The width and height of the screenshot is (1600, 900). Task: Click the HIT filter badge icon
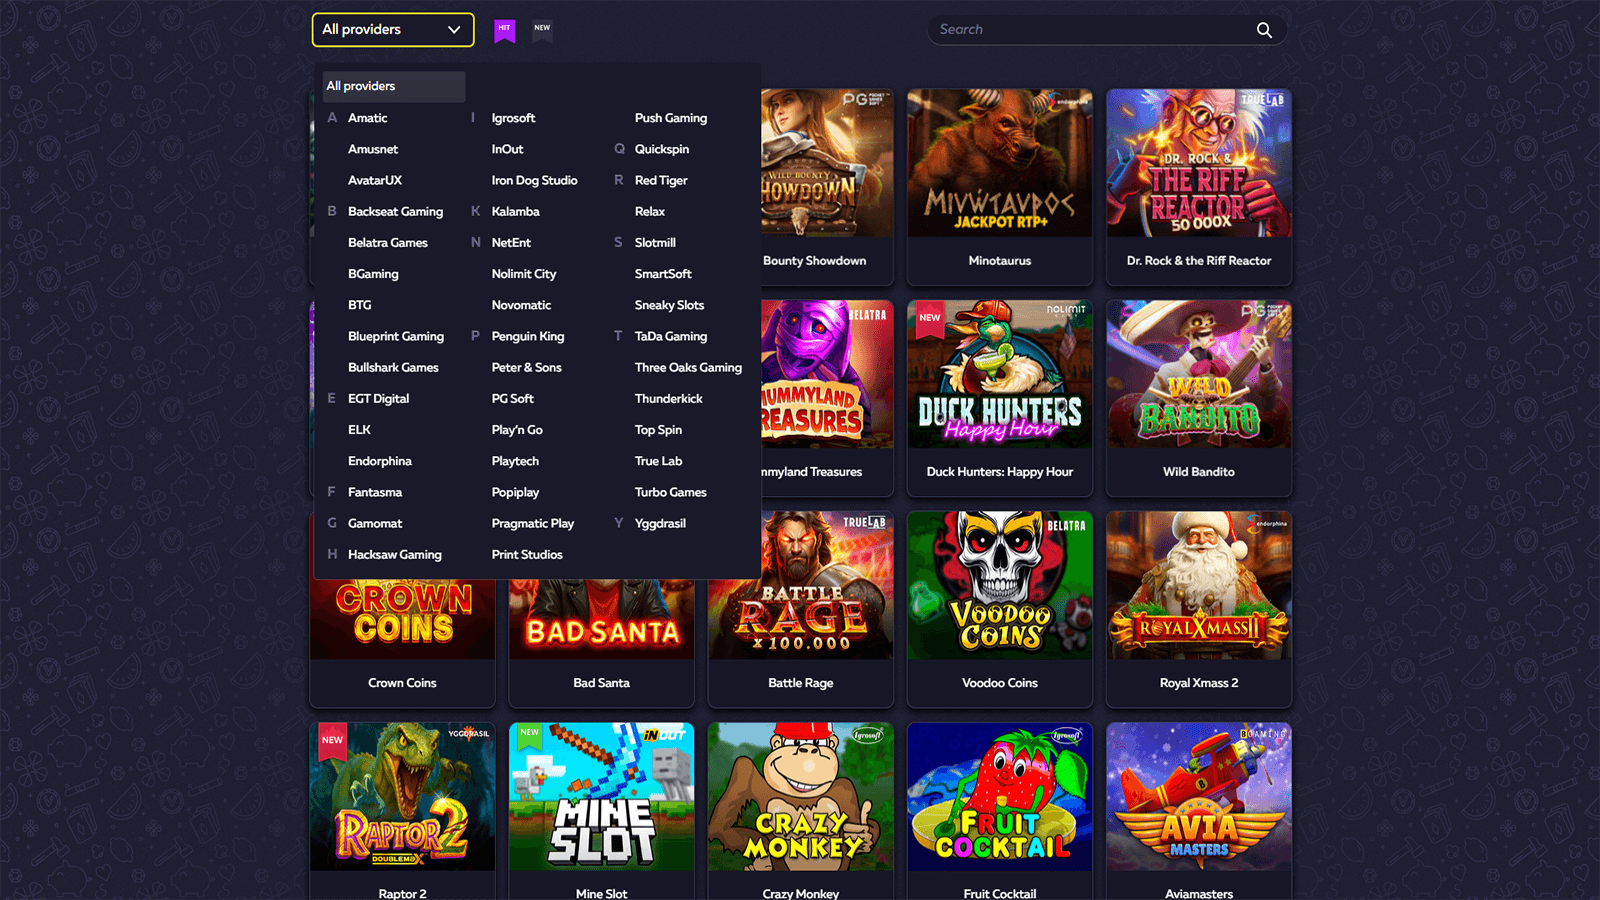coord(504,30)
